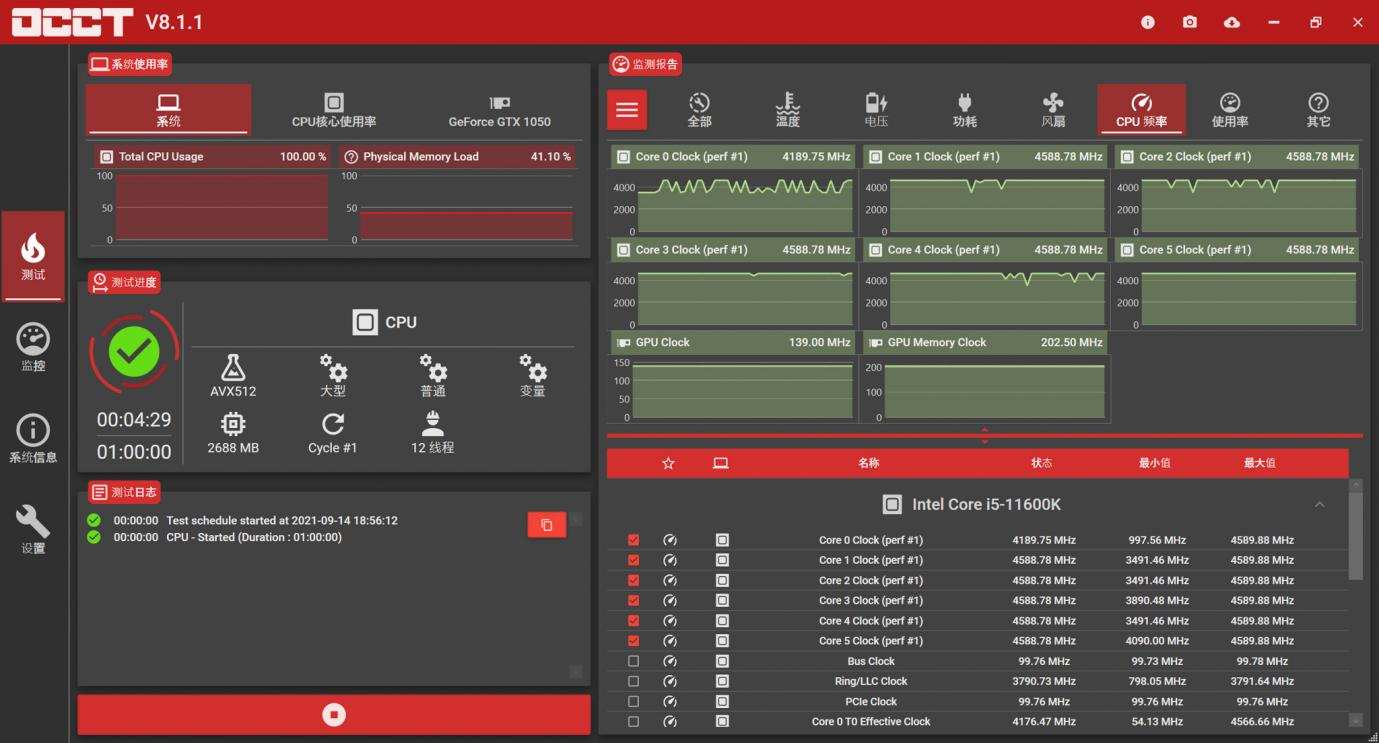Image resolution: width=1379 pixels, height=743 pixels.
Task: Click the red divider collapse arrows below graphs
Action: point(984,435)
